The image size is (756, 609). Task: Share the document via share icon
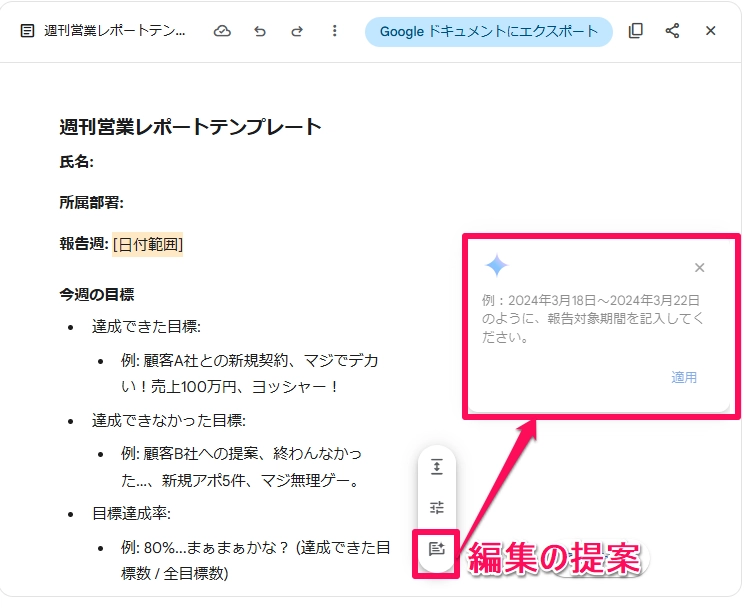tap(672, 31)
